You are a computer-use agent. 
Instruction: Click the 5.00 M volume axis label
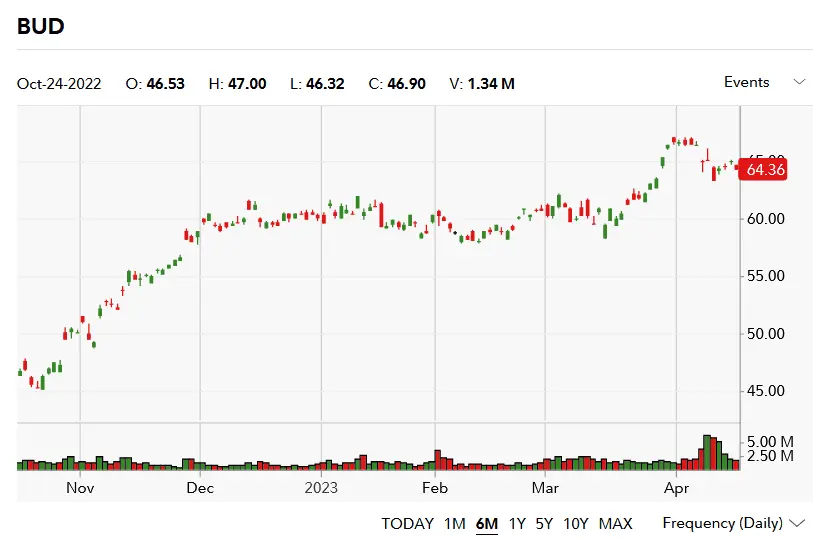pyautogui.click(x=770, y=442)
